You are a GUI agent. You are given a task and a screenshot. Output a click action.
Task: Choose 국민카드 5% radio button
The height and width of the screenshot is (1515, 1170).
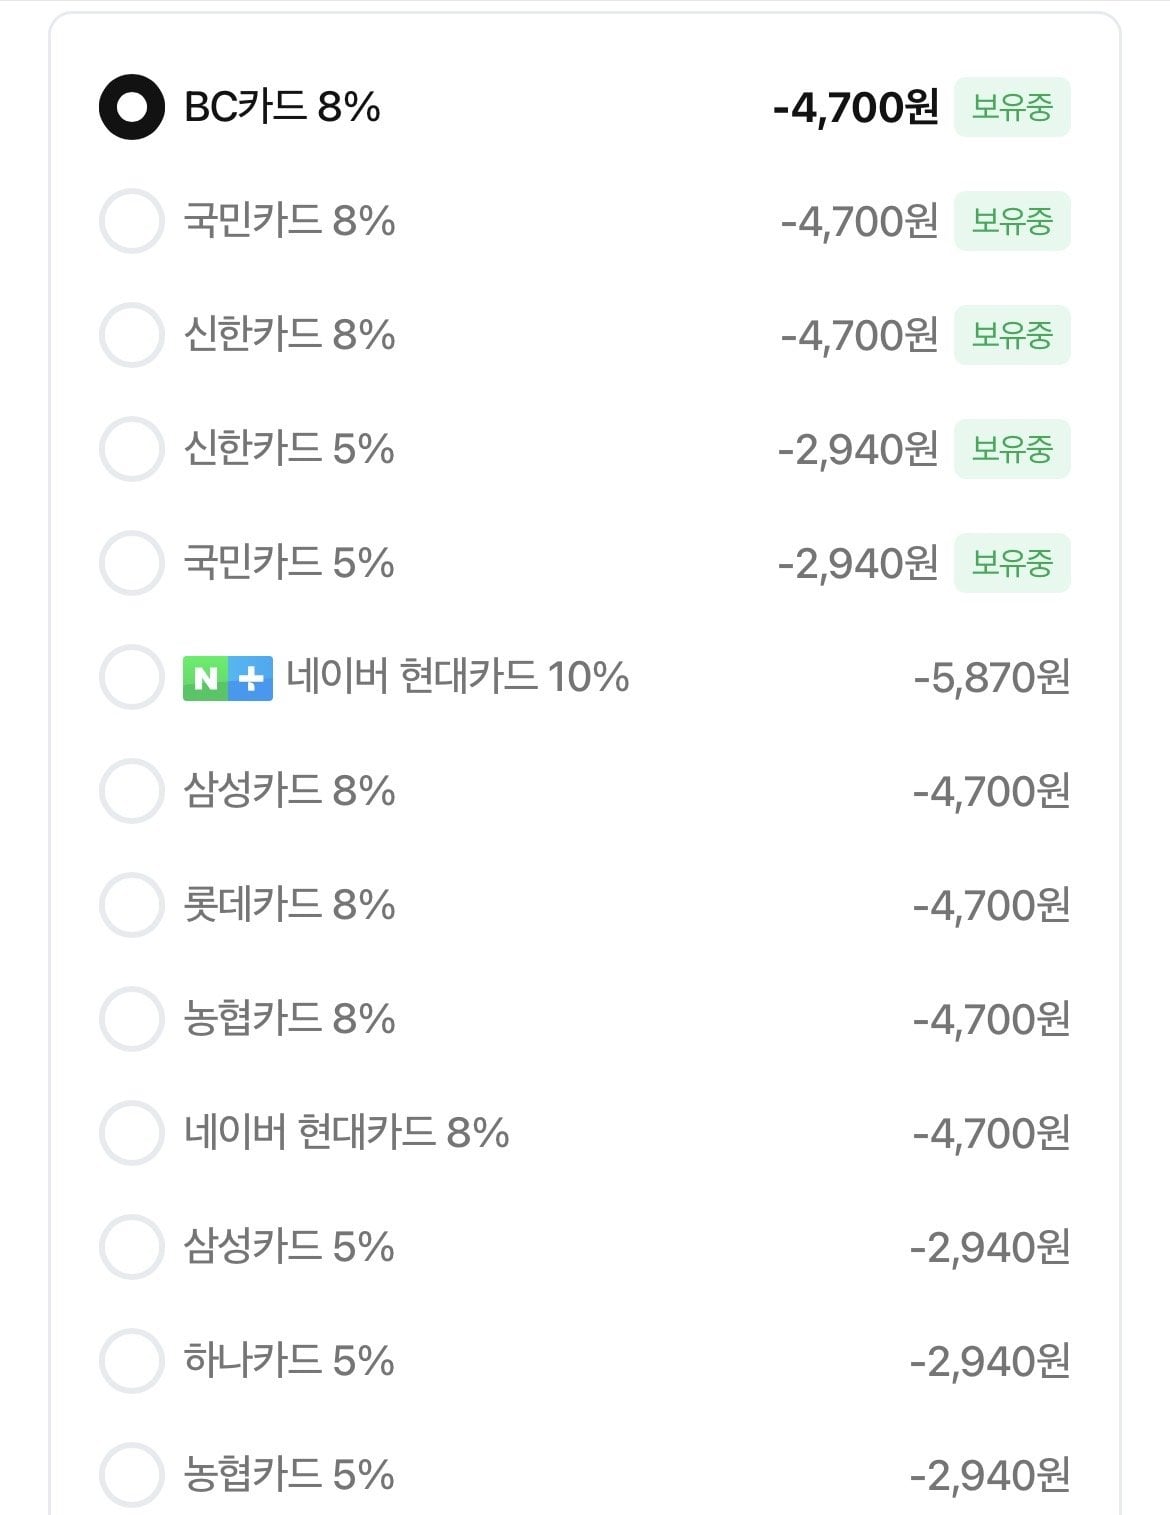point(132,563)
